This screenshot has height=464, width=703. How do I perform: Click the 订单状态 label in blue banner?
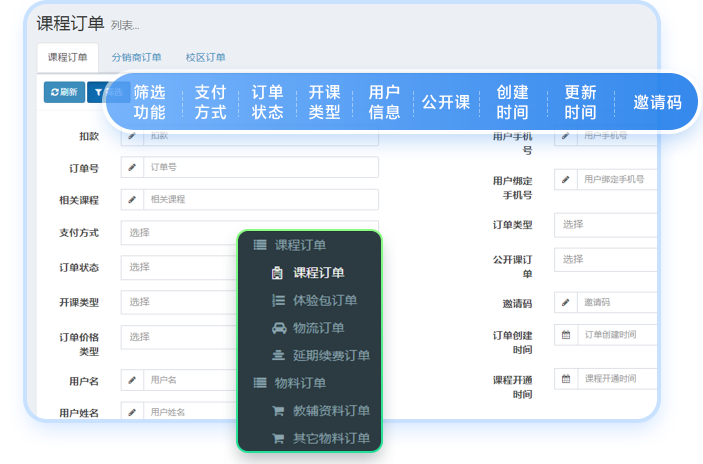tap(268, 102)
